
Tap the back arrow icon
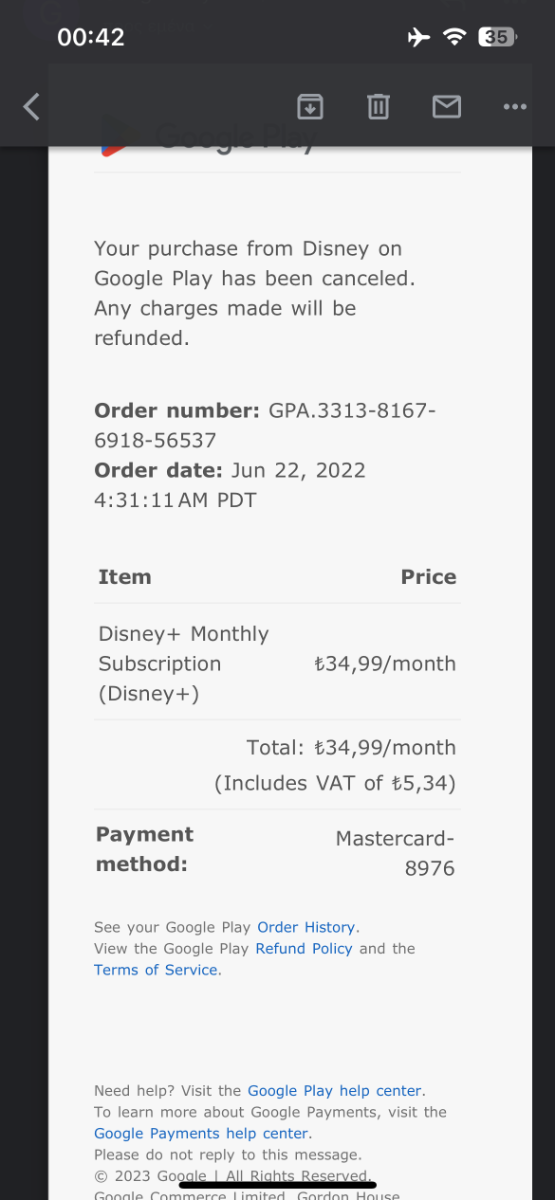click(x=31, y=107)
